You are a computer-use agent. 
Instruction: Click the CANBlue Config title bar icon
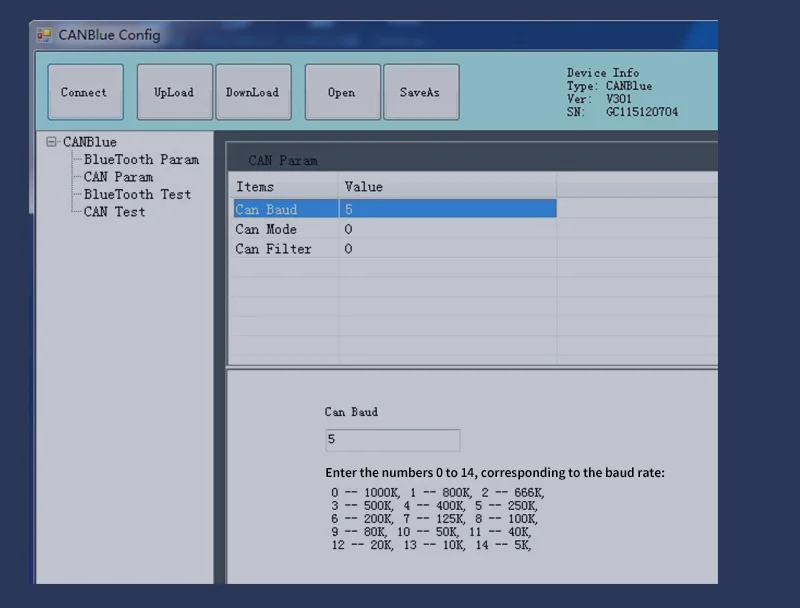click(x=44, y=35)
